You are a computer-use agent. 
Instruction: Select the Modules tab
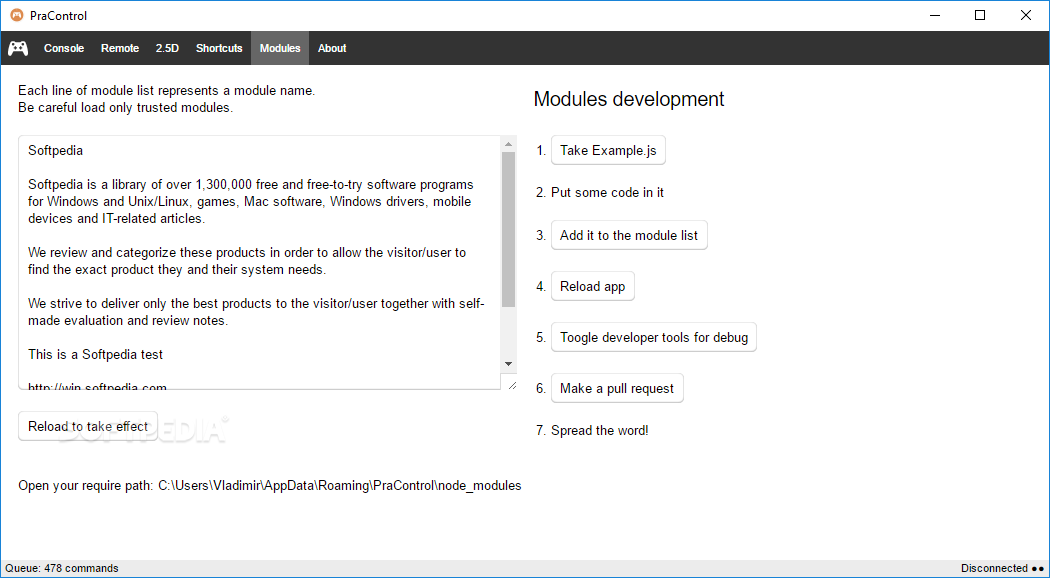pos(280,48)
